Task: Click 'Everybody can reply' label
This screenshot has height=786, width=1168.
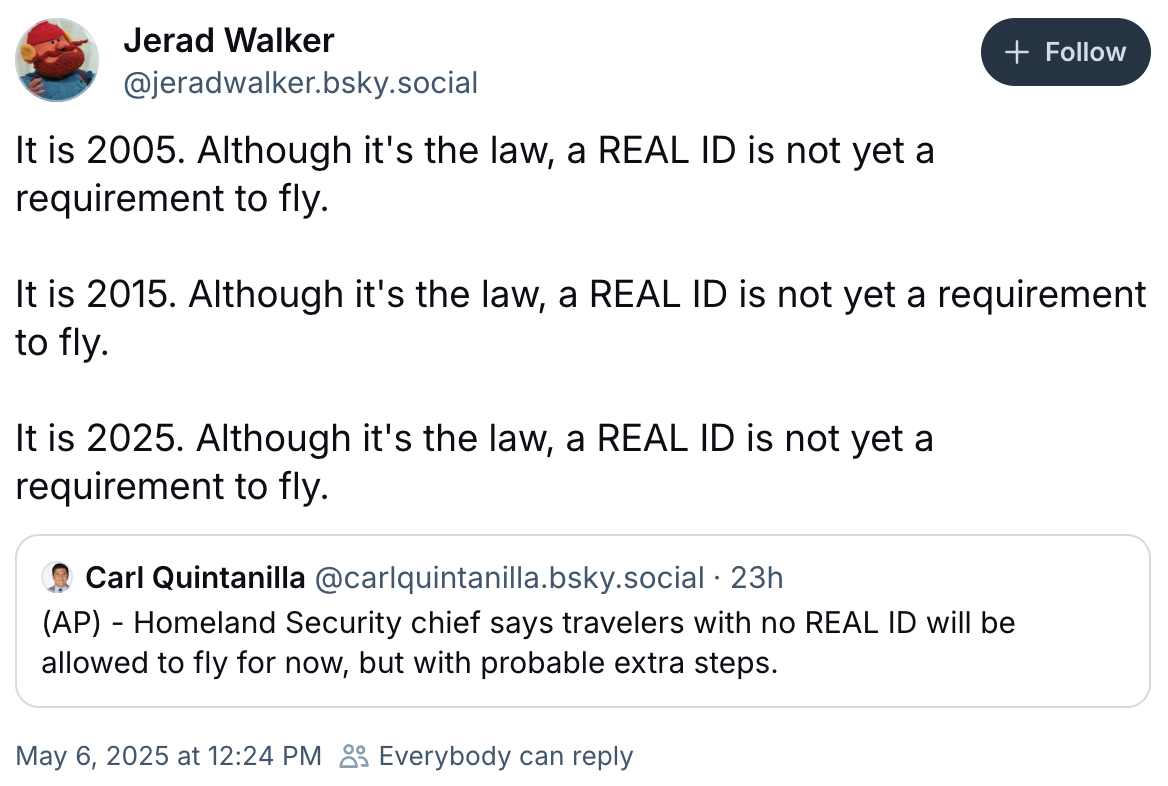Action: [x=506, y=757]
